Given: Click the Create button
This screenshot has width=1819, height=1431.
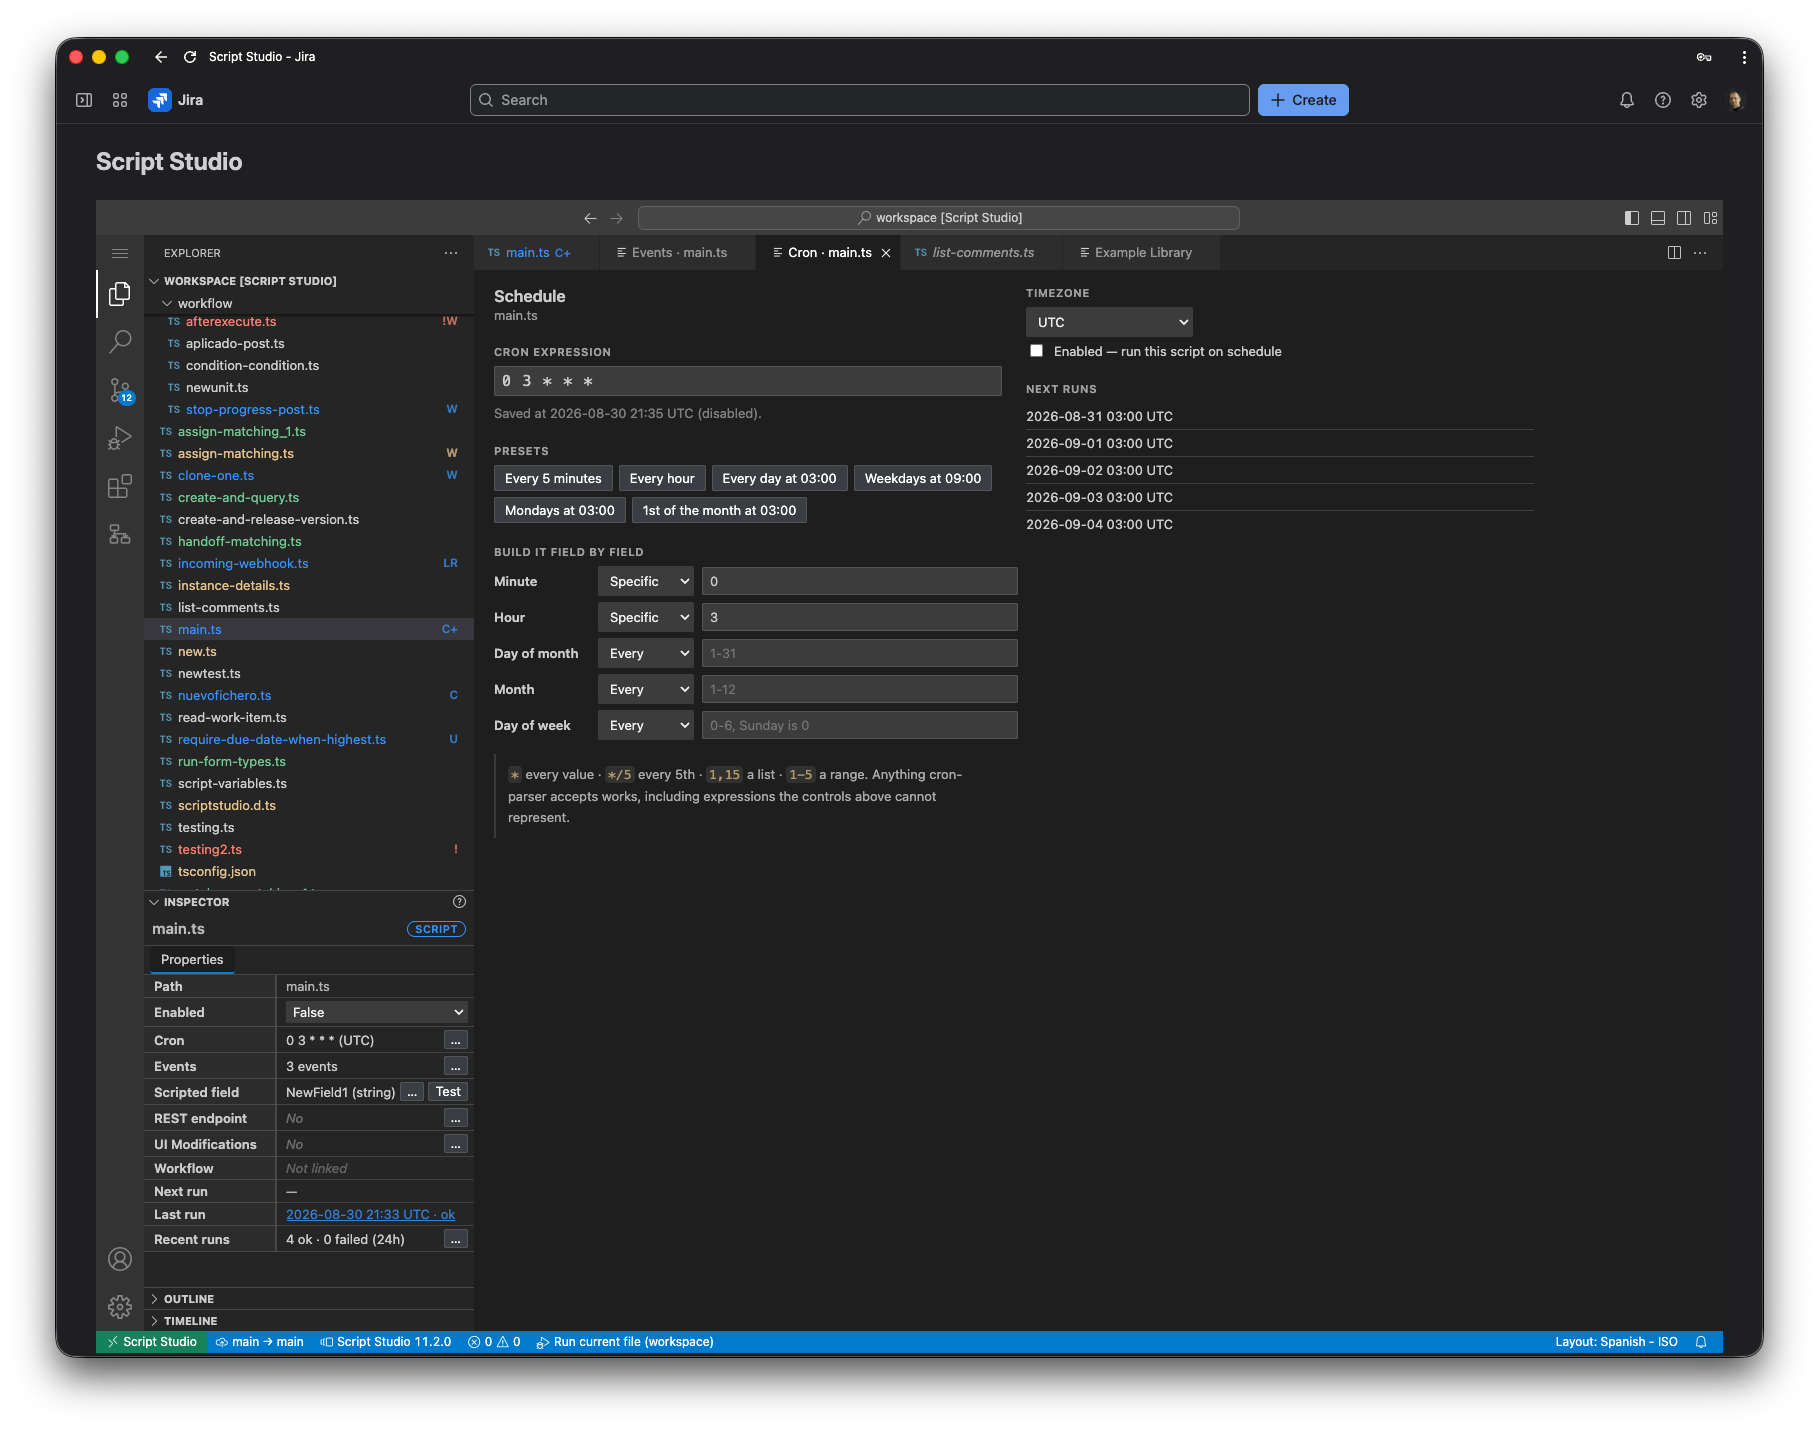Looking at the screenshot, I should (x=1303, y=100).
